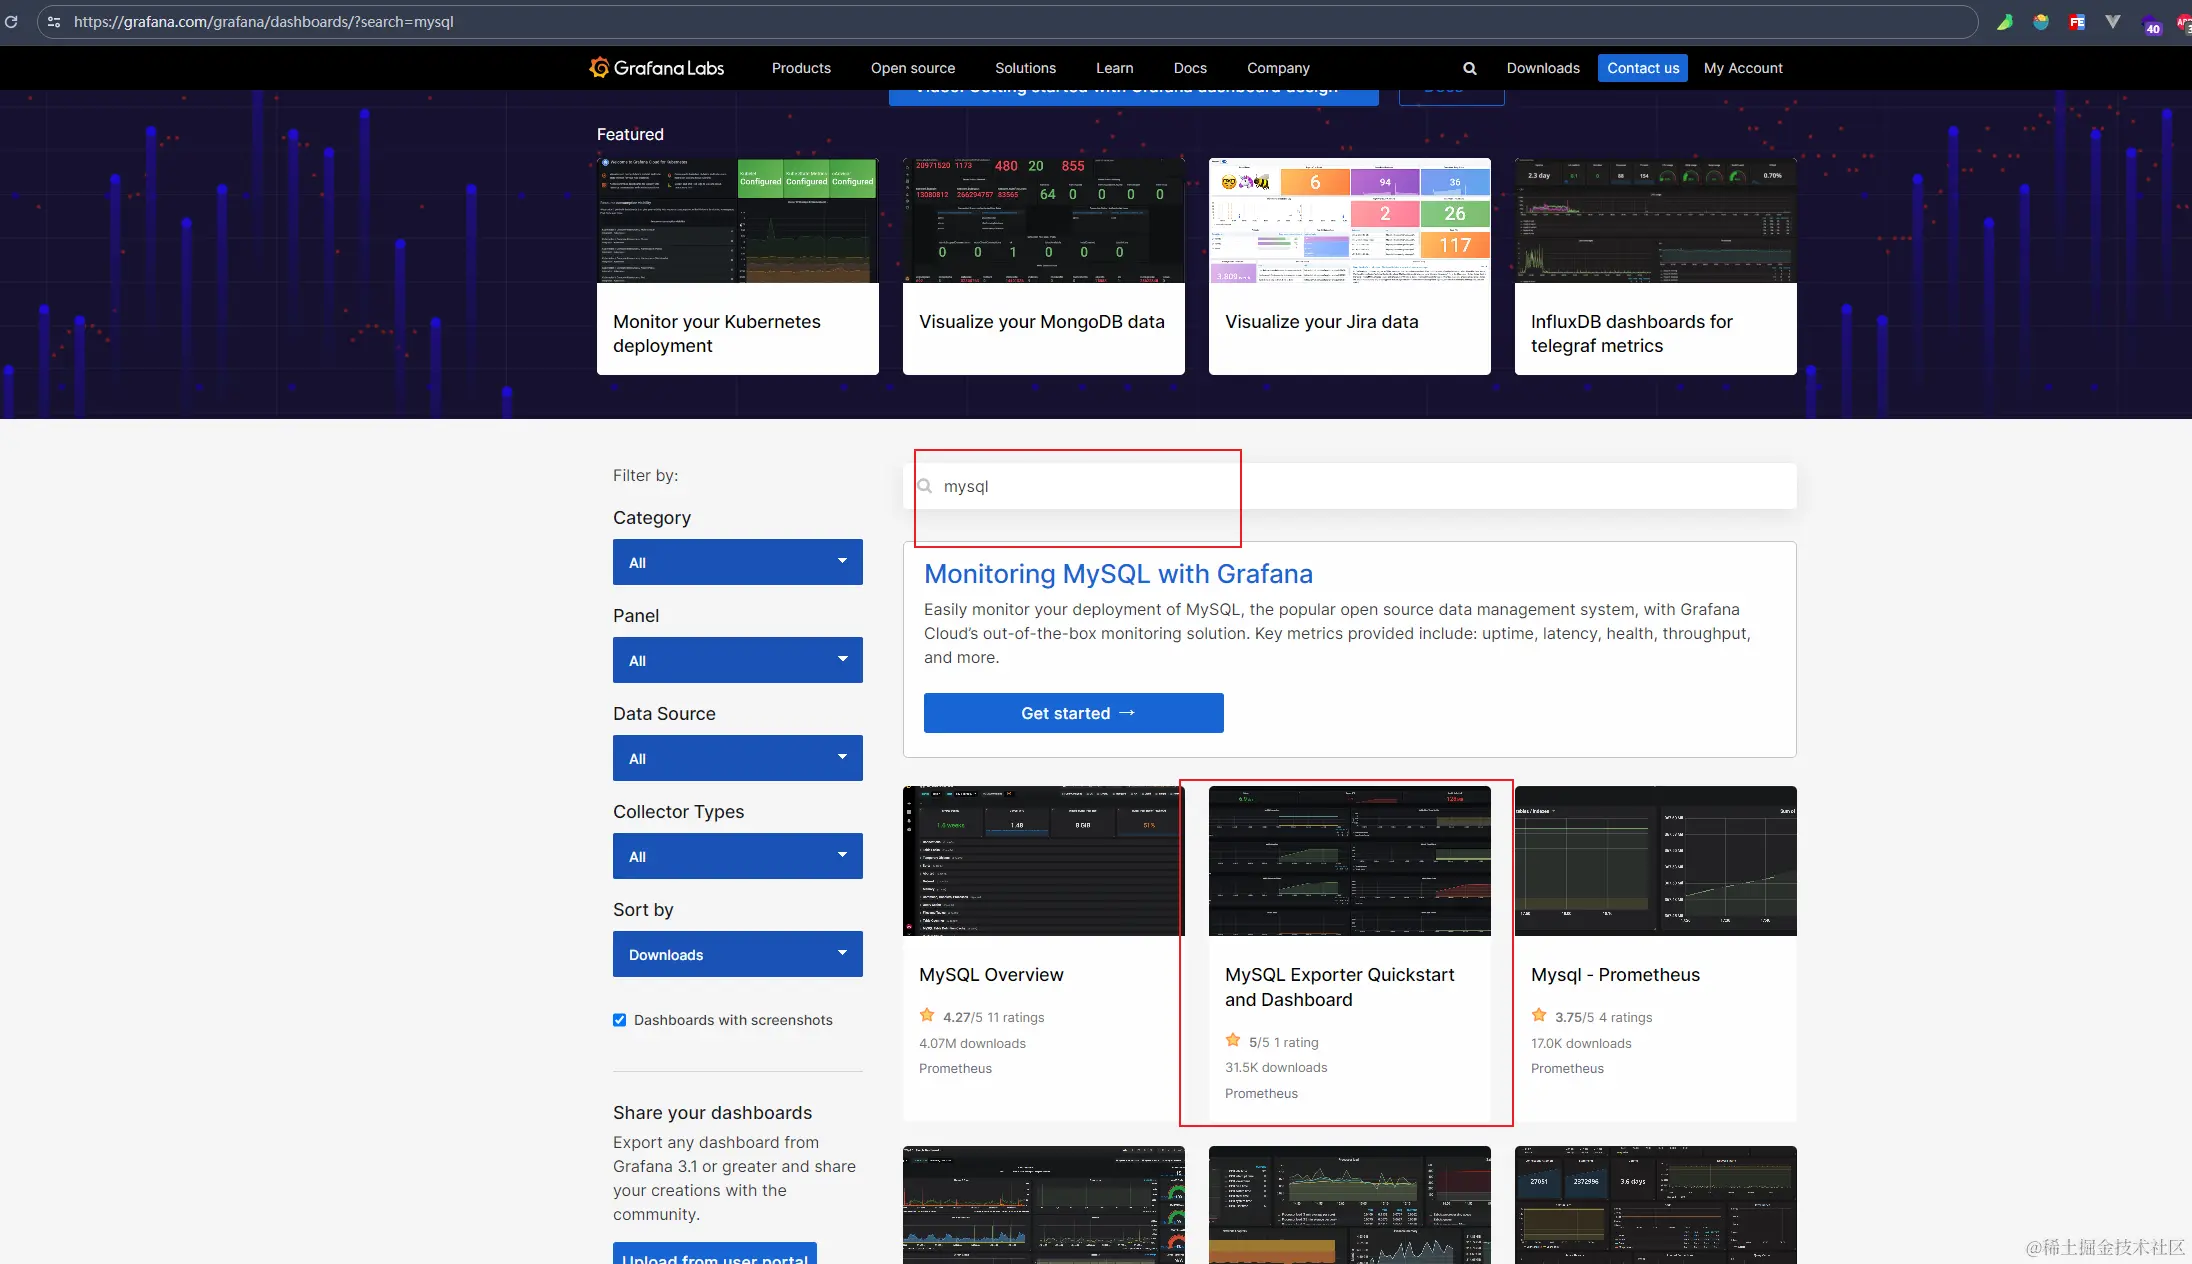The height and width of the screenshot is (1264, 2192).
Task: Click the Grafana Labs logo
Action: (656, 68)
